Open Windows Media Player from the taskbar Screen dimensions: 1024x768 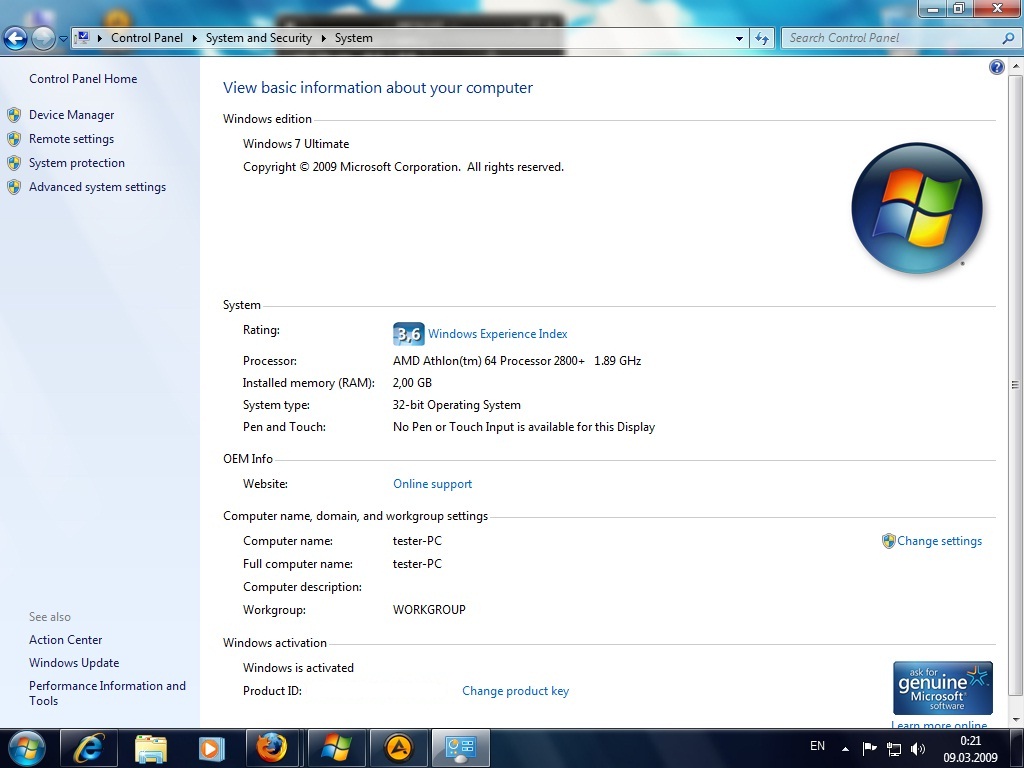tap(211, 748)
